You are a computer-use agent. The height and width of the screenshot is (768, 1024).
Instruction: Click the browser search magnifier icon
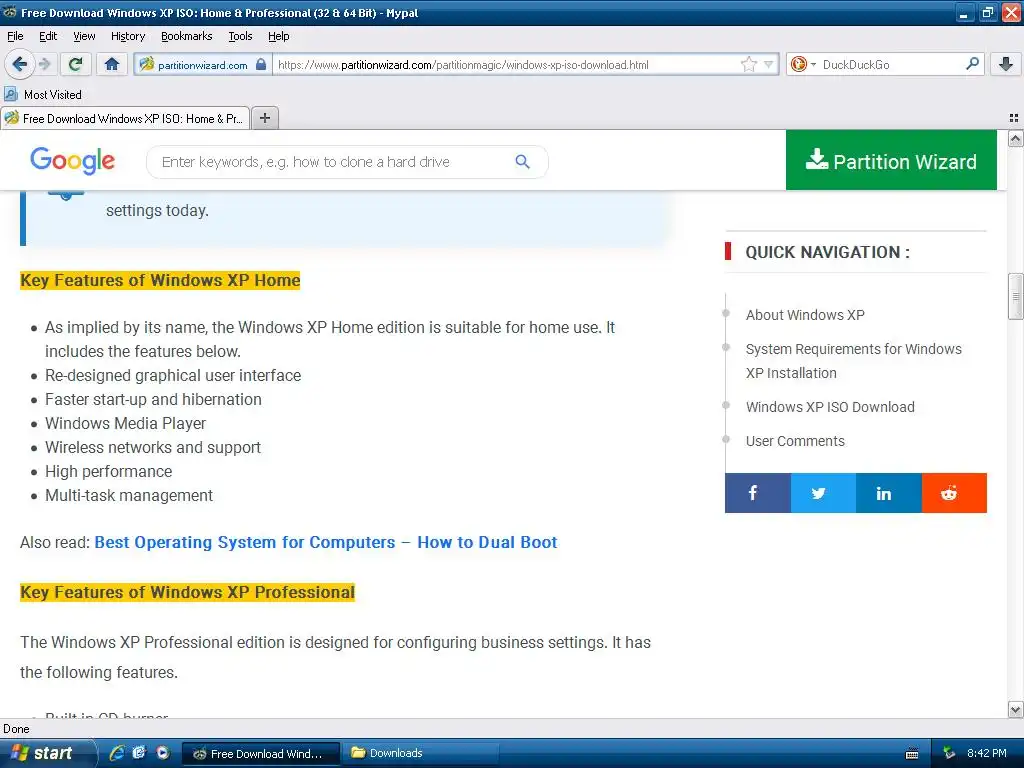point(972,64)
